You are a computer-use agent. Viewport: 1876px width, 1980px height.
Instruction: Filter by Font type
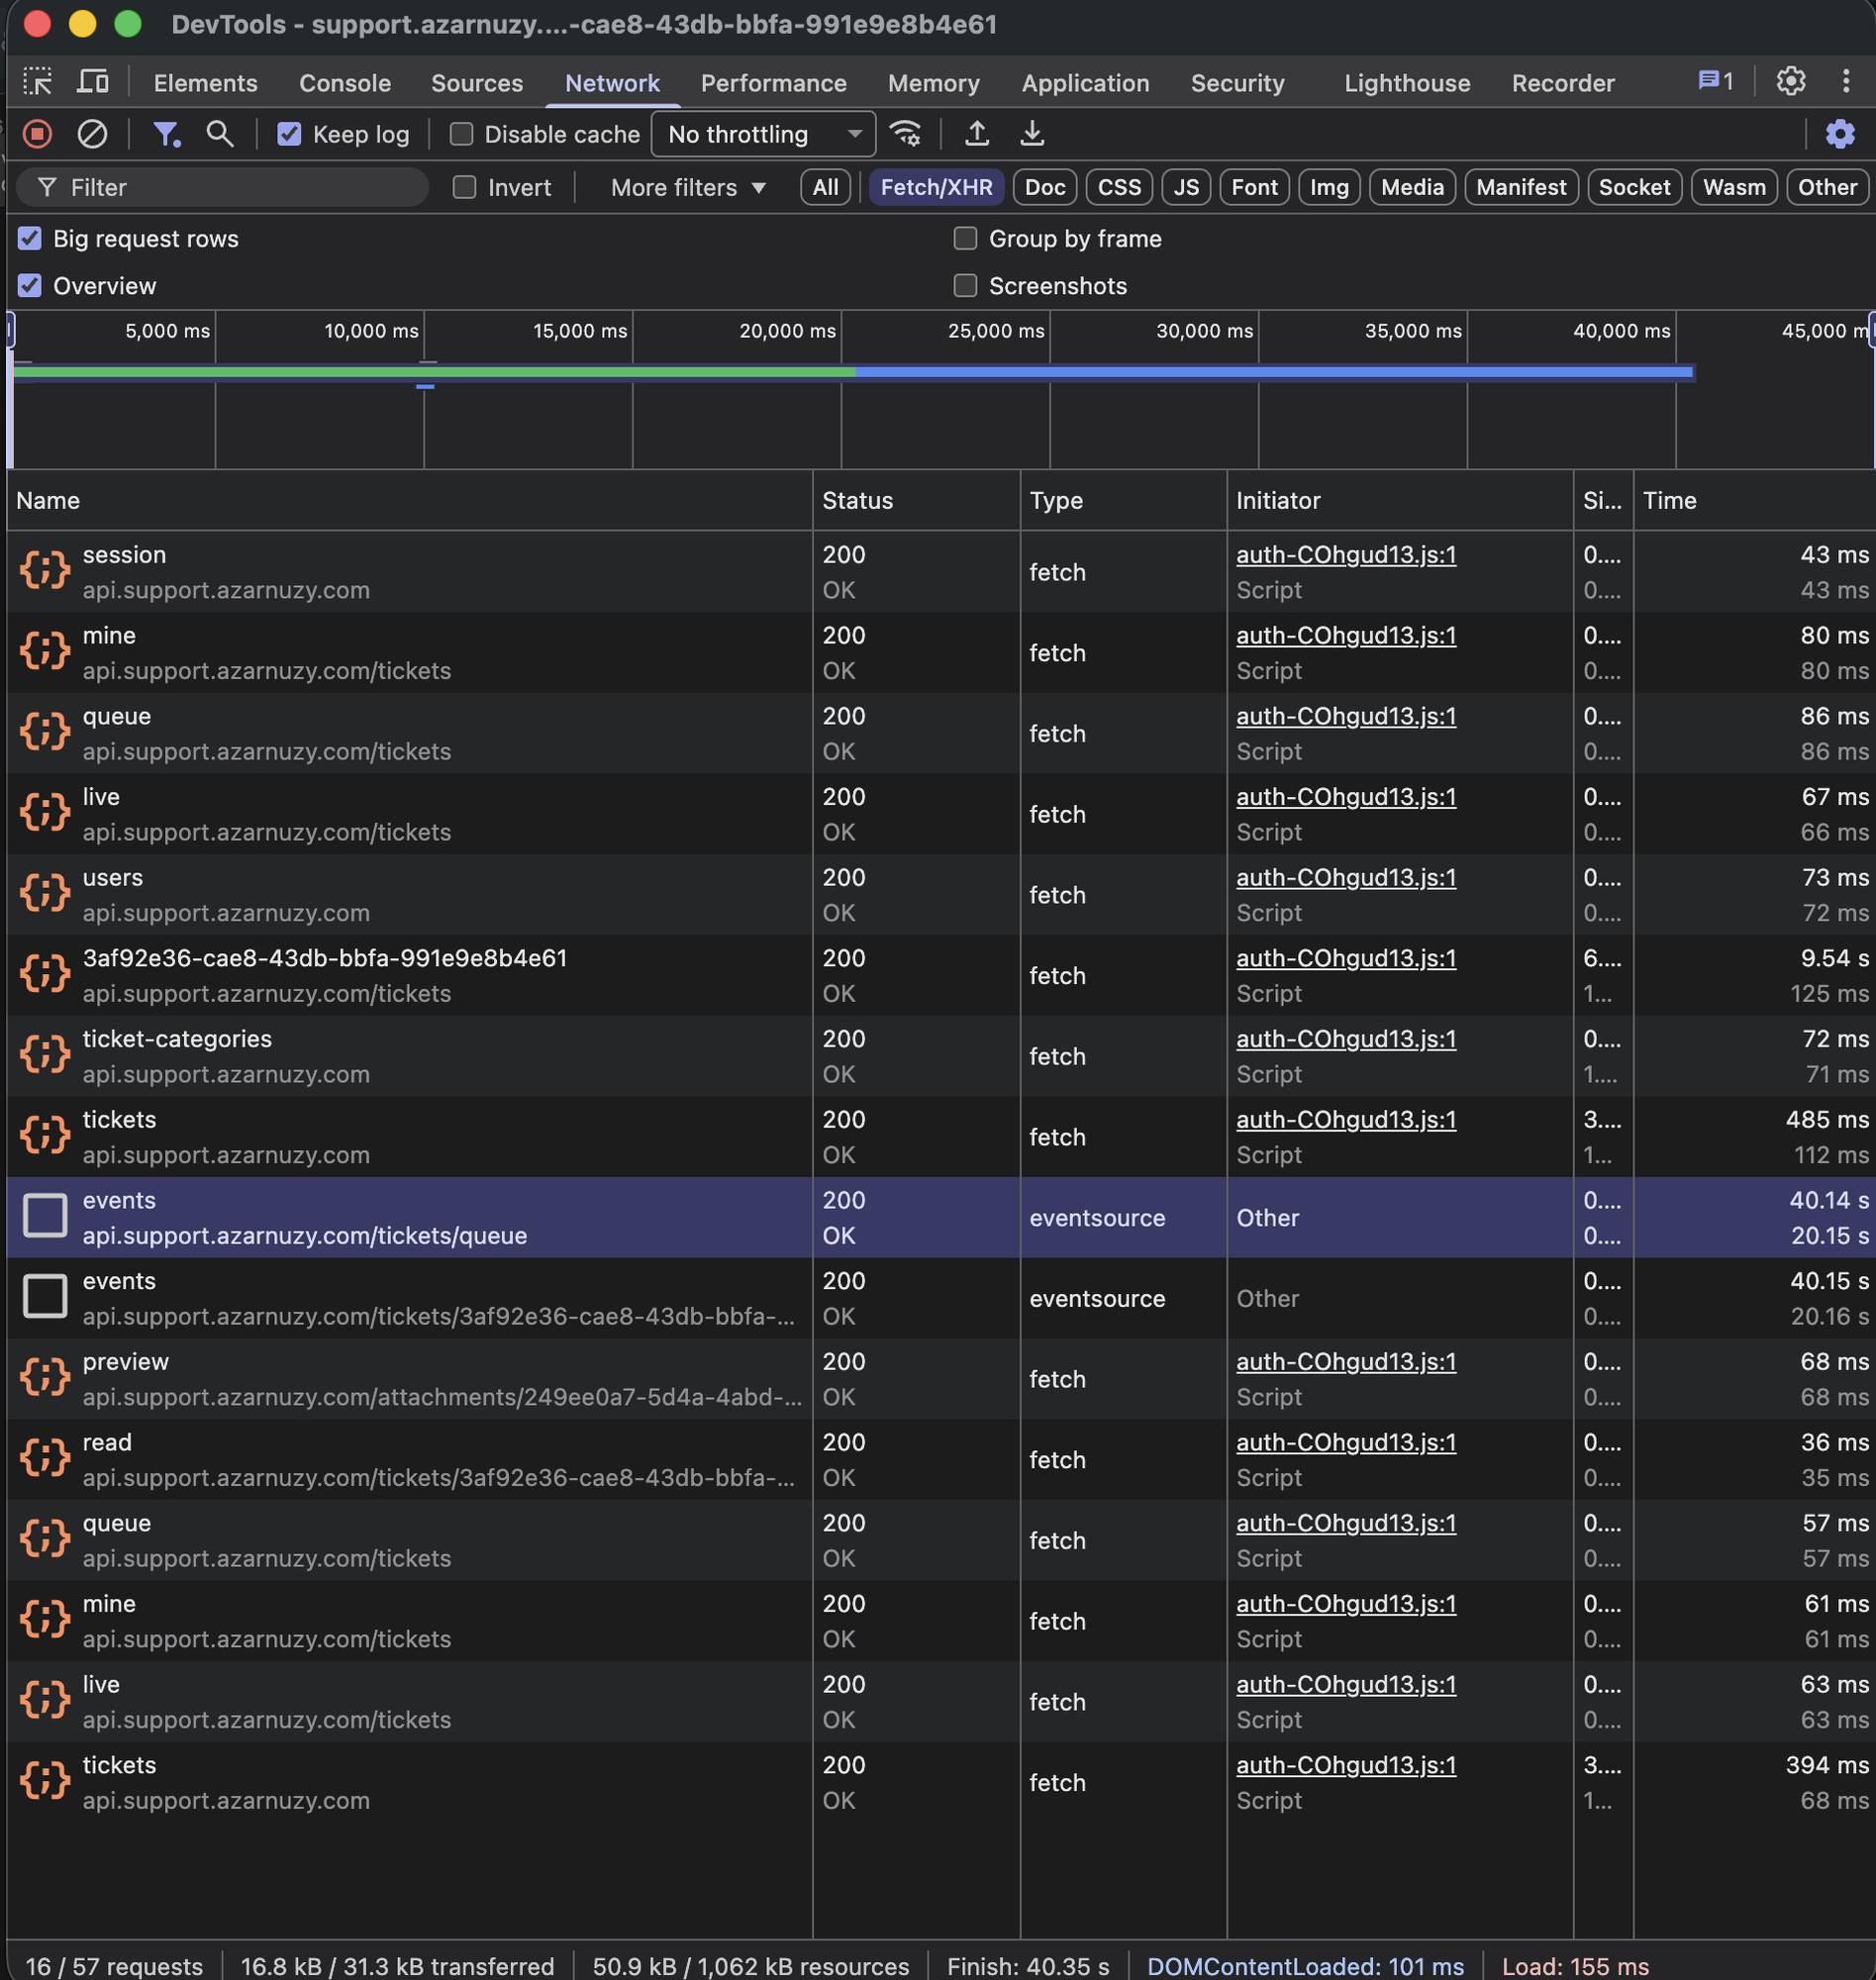(x=1254, y=187)
